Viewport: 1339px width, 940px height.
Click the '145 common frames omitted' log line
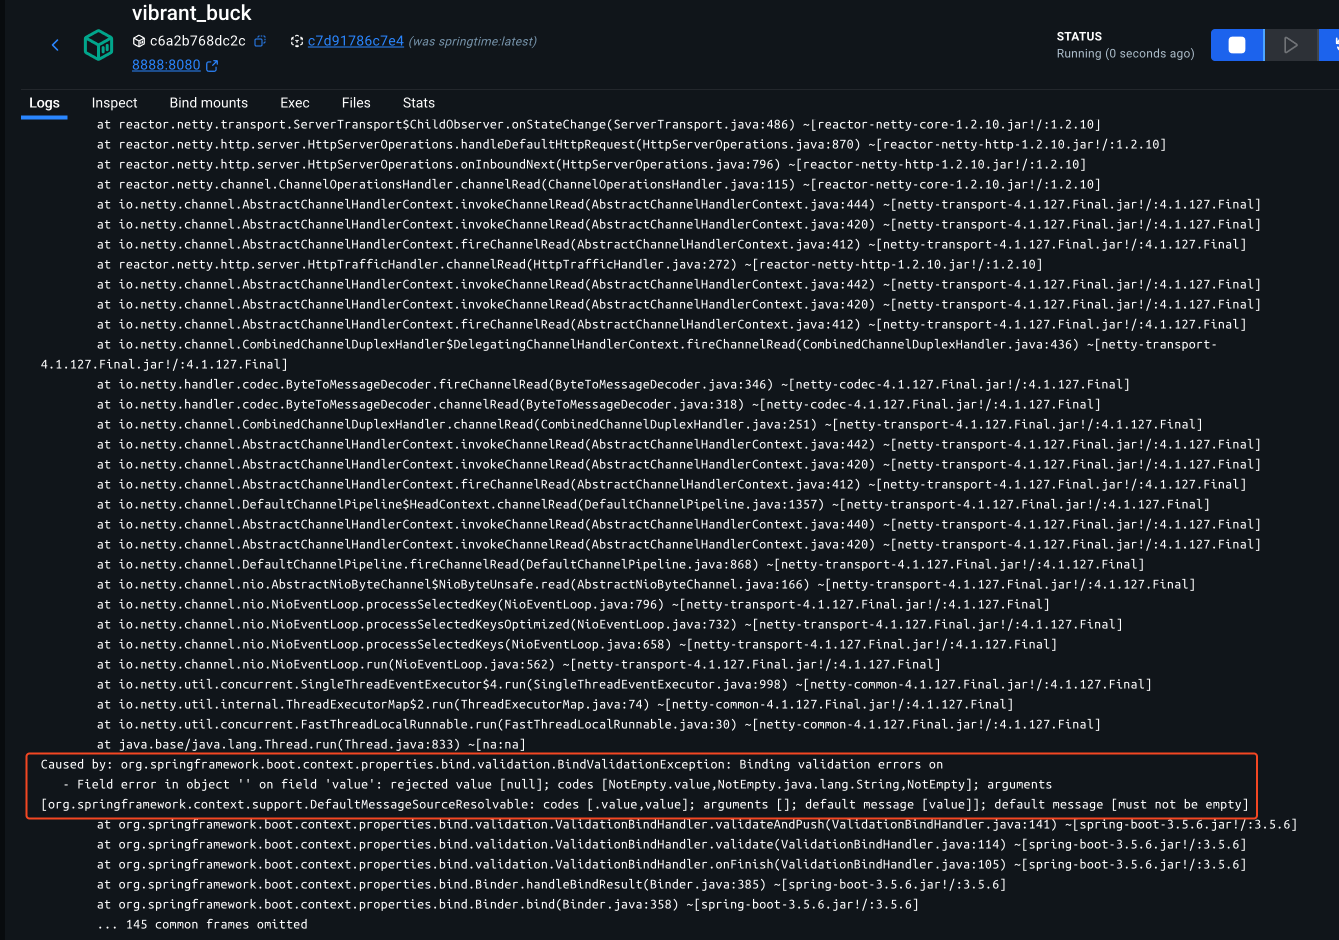click(202, 925)
